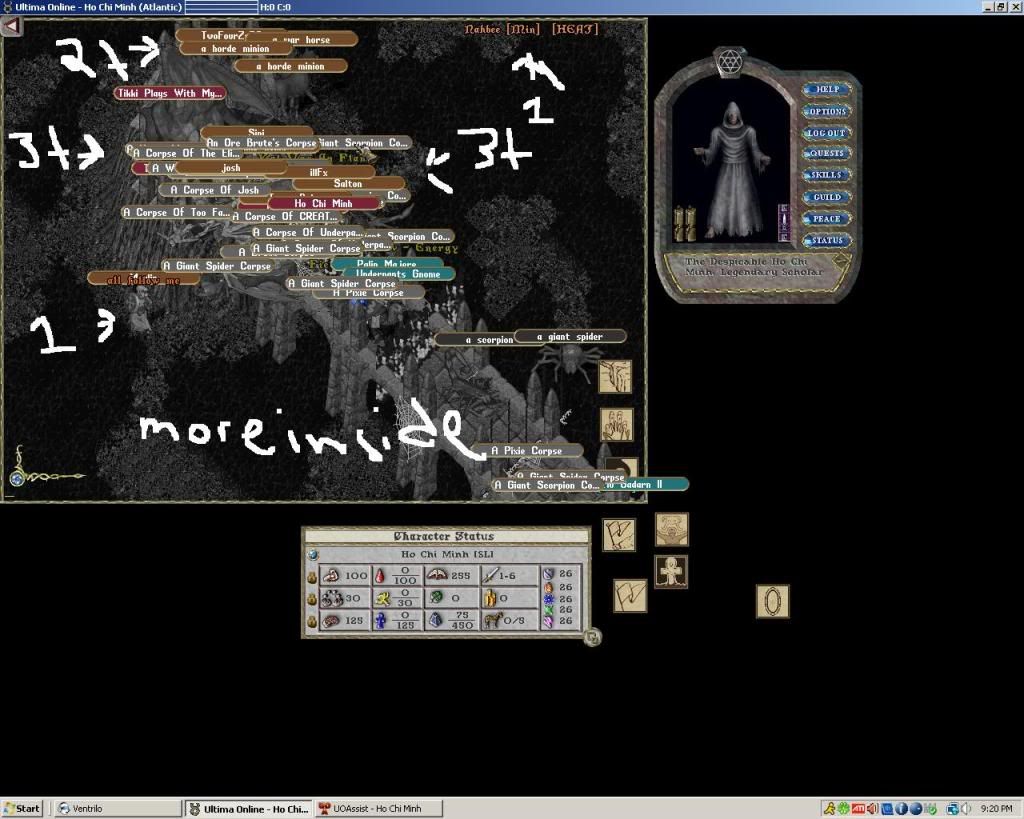The width and height of the screenshot is (1024, 819).
Task: Click the two hands spell macro icon
Action: pos(616,425)
